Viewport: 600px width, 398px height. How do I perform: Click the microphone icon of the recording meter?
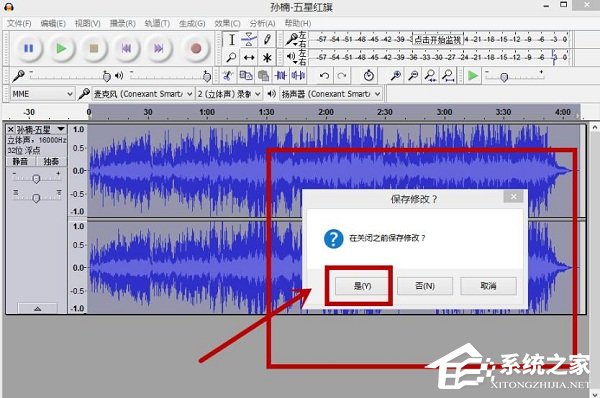pos(292,39)
